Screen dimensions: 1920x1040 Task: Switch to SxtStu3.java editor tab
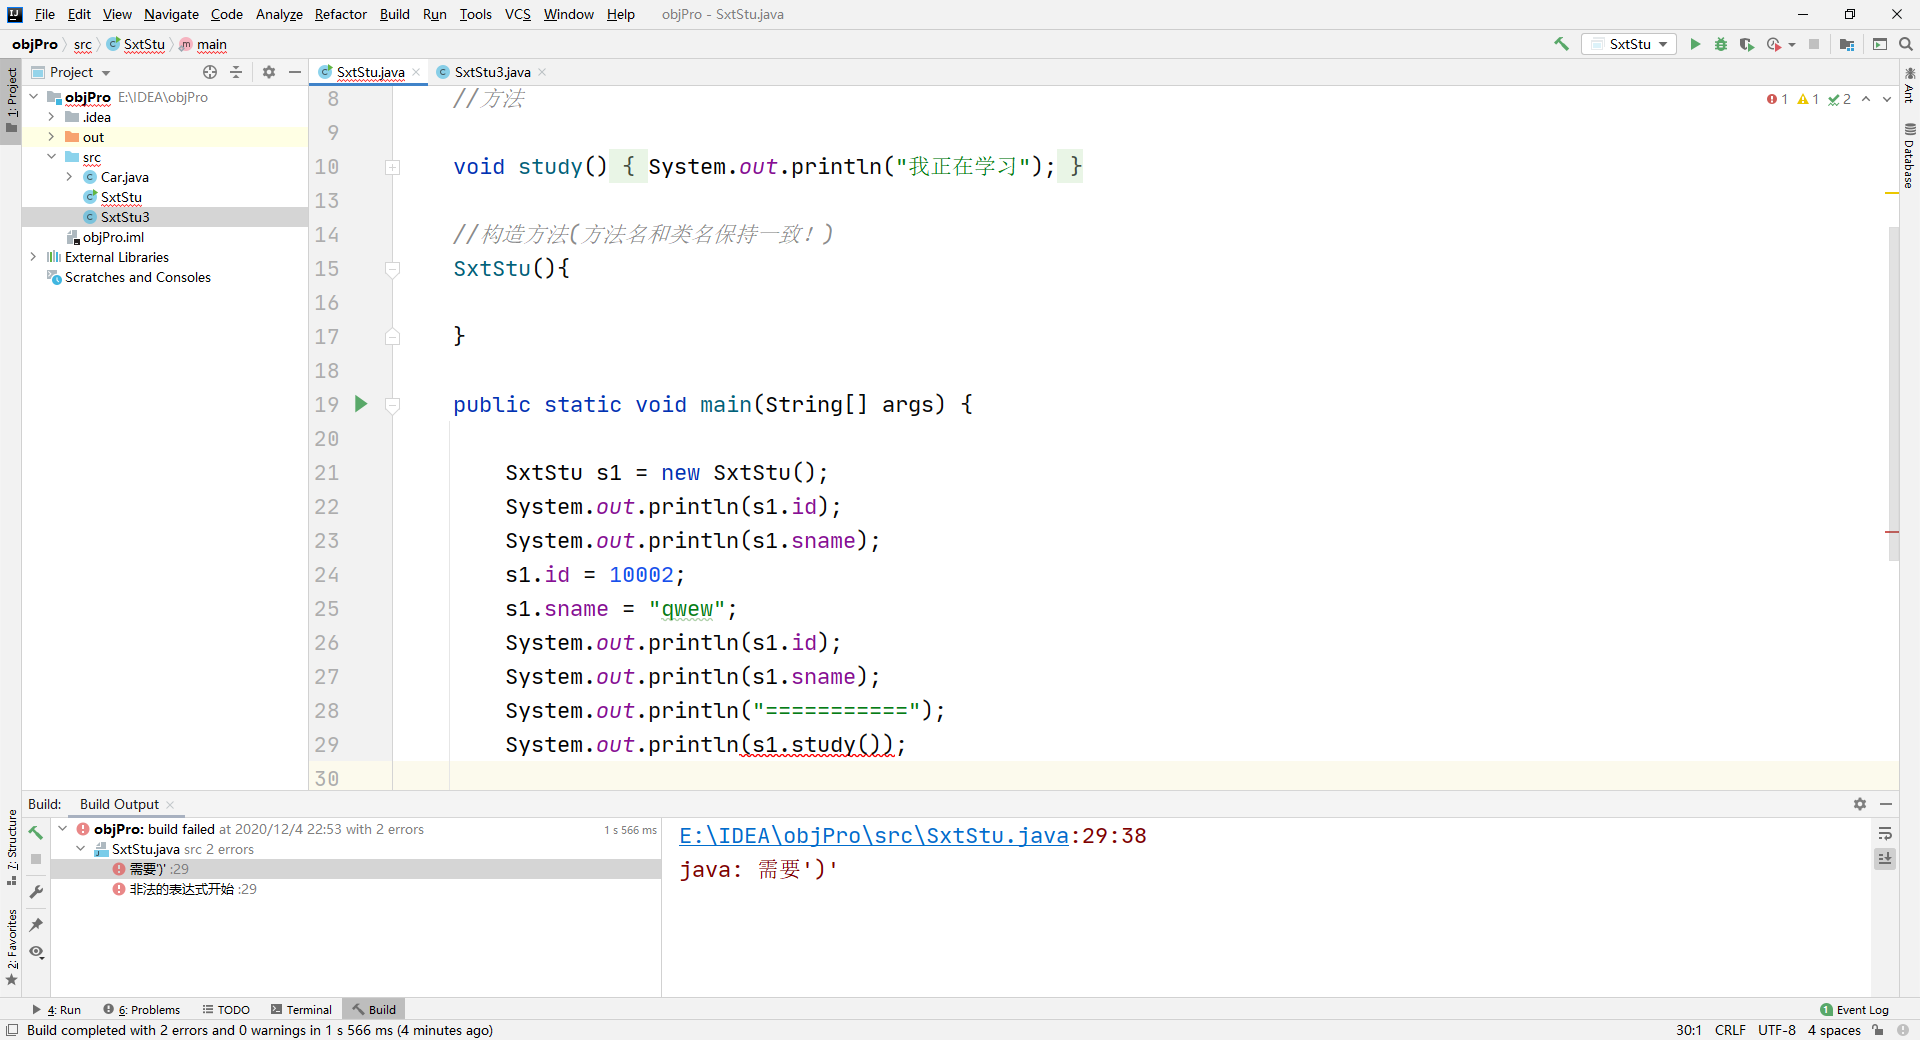pos(491,72)
